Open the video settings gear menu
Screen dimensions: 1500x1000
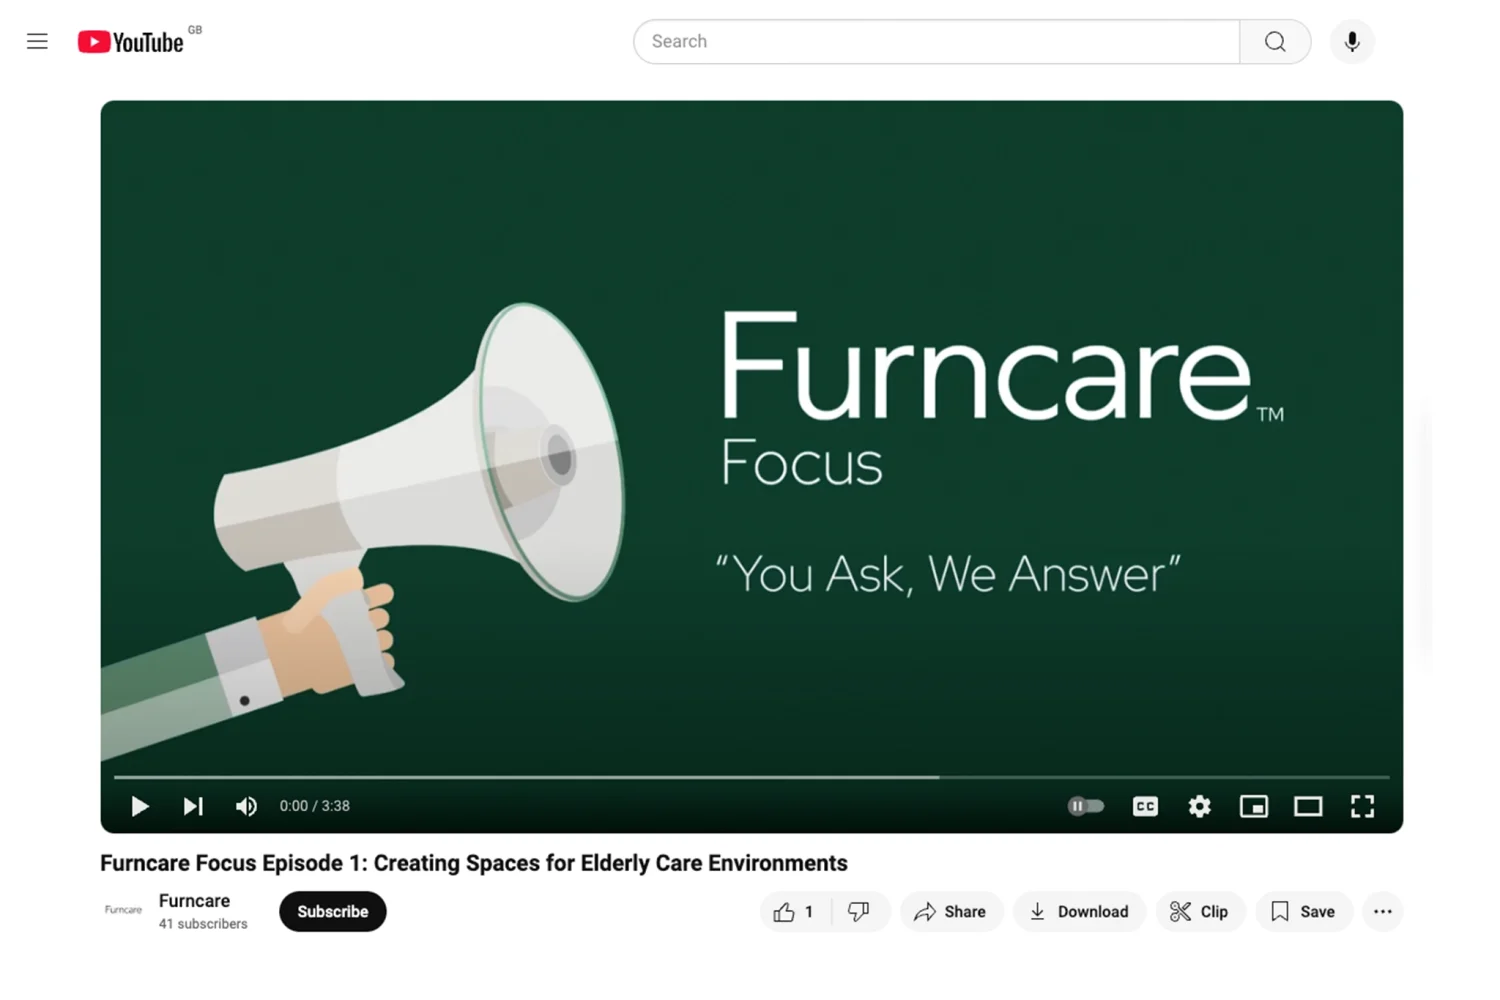[x=1199, y=806]
